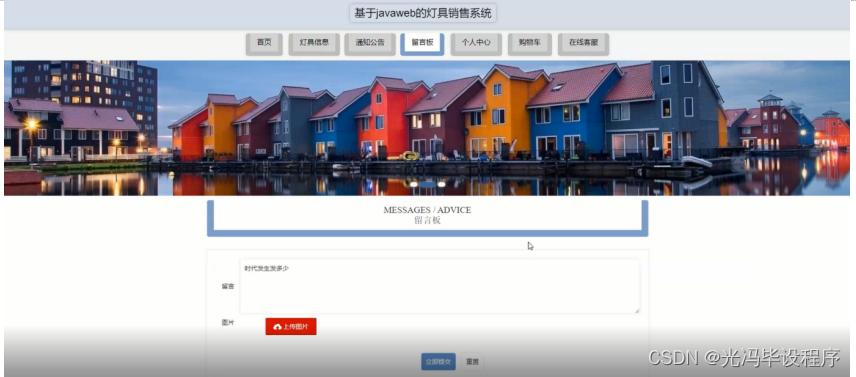This screenshot has height=377, width=856.
Task: Focus the 留言 message text area
Action: [439, 286]
